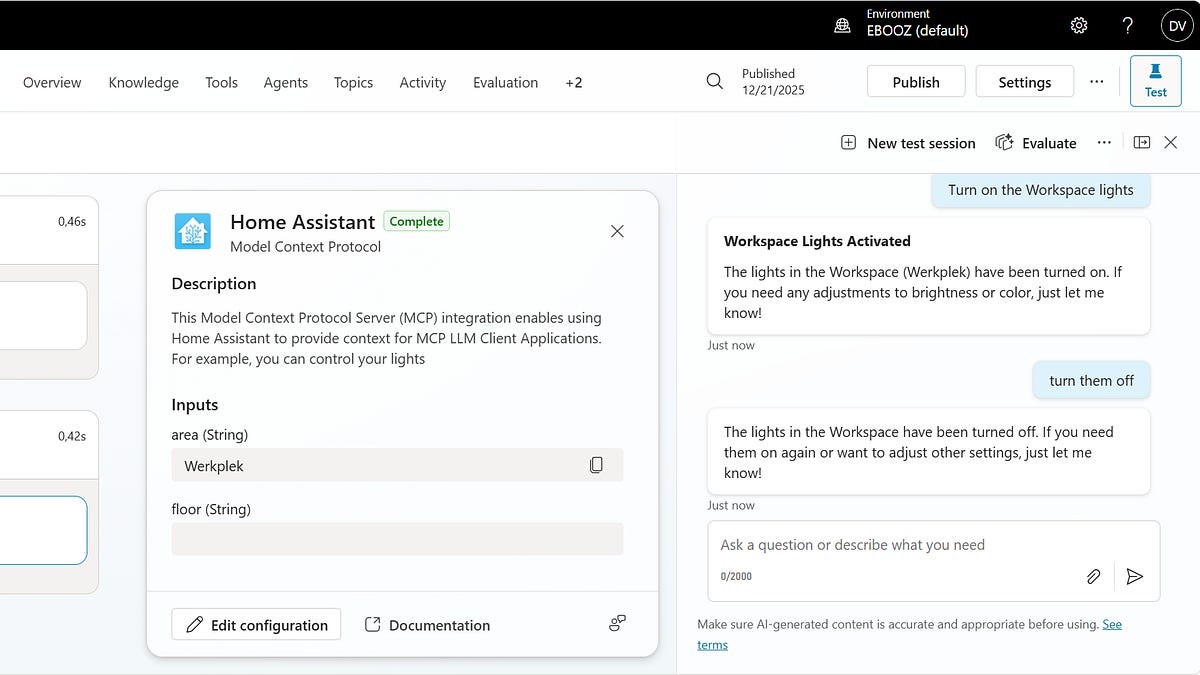Click the send message arrow icon
This screenshot has height=675, width=1200.
tap(1134, 576)
